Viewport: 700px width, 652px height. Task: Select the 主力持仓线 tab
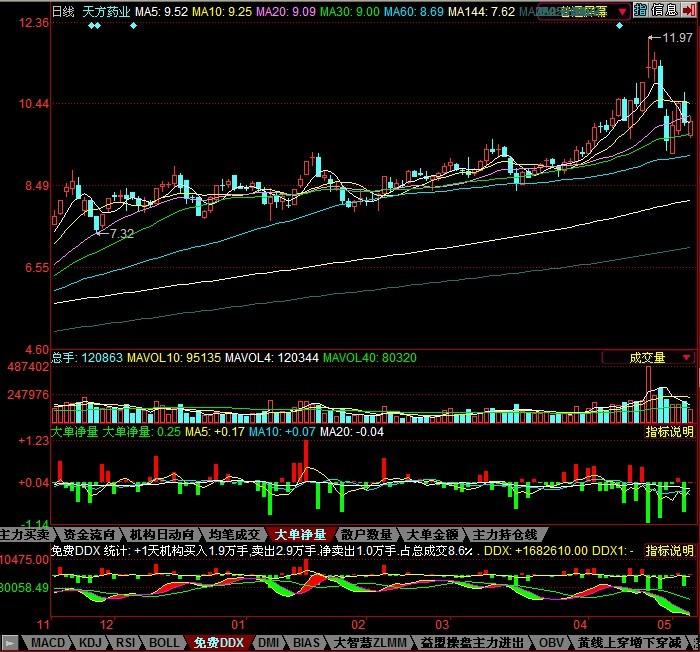click(x=504, y=534)
